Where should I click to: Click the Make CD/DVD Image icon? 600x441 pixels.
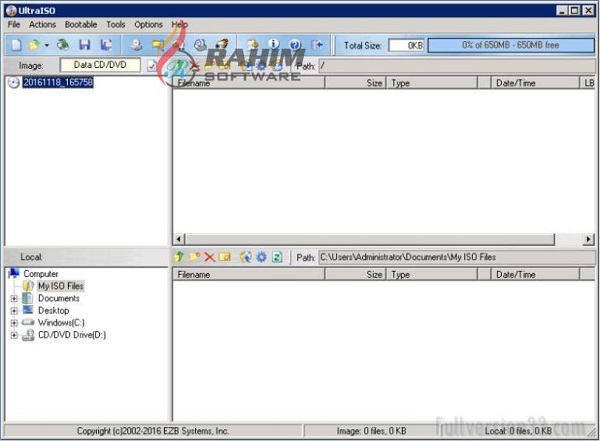click(136, 45)
